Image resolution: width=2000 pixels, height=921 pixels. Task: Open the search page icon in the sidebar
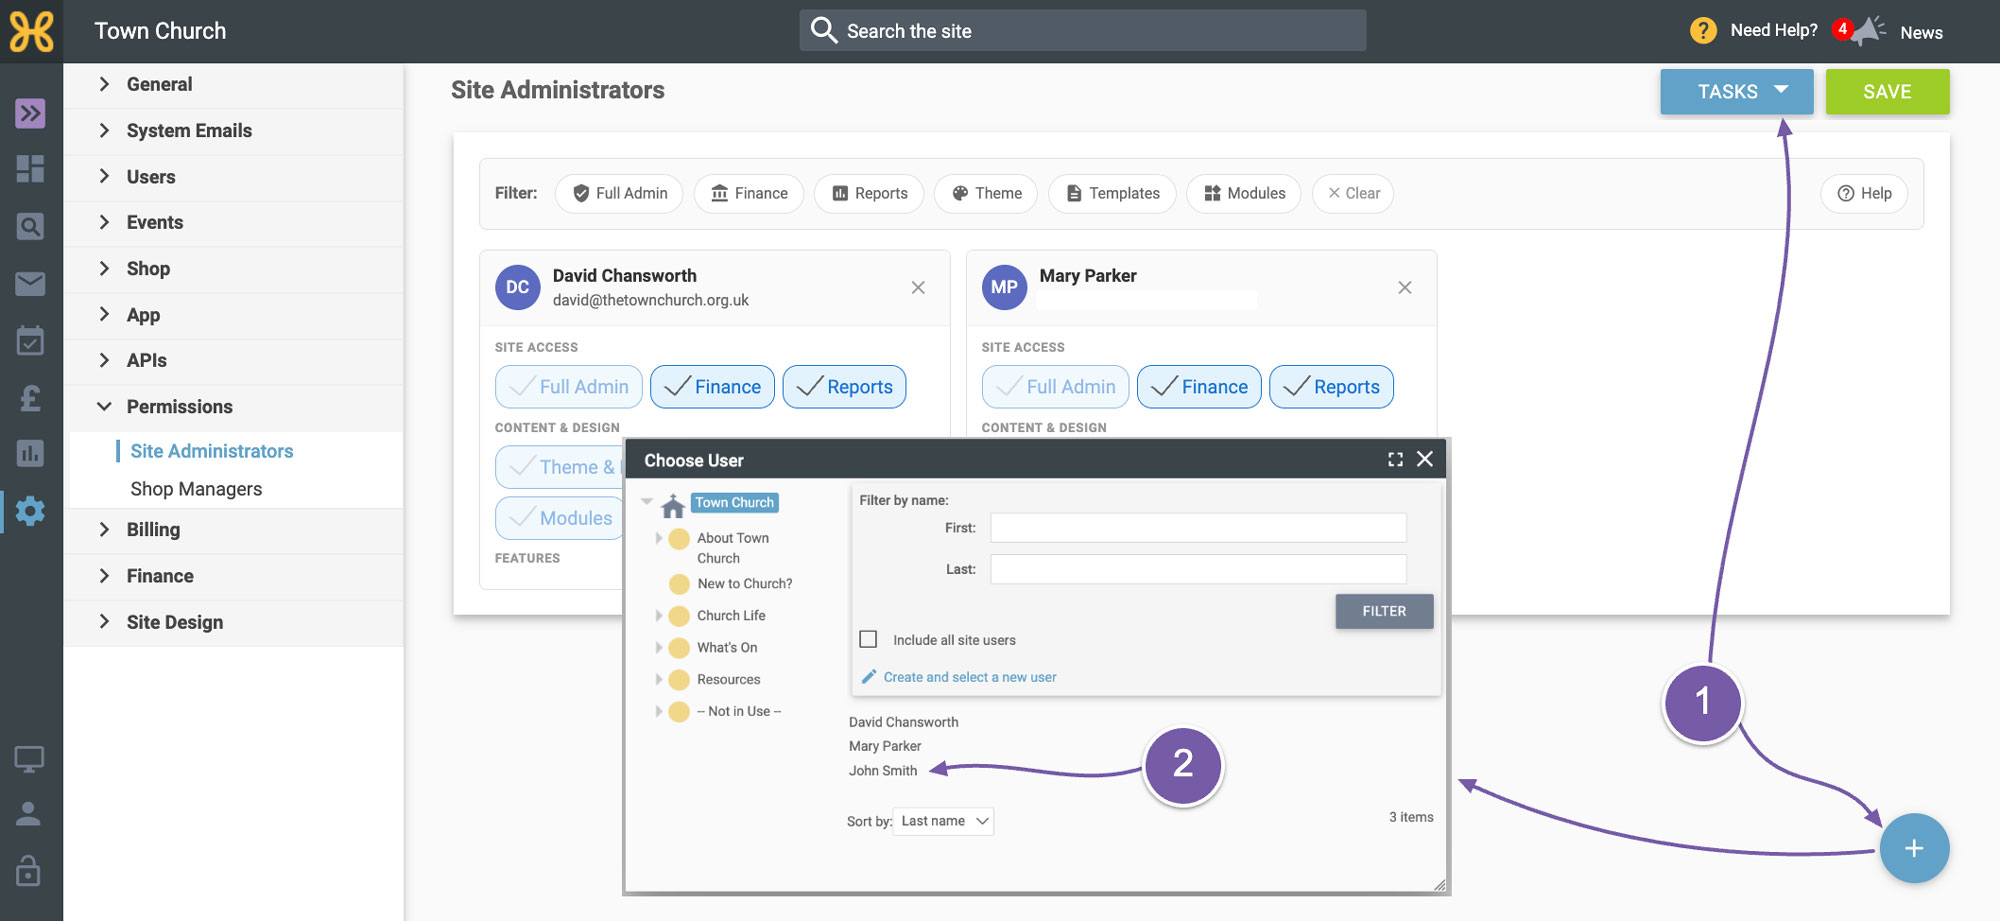tap(30, 227)
